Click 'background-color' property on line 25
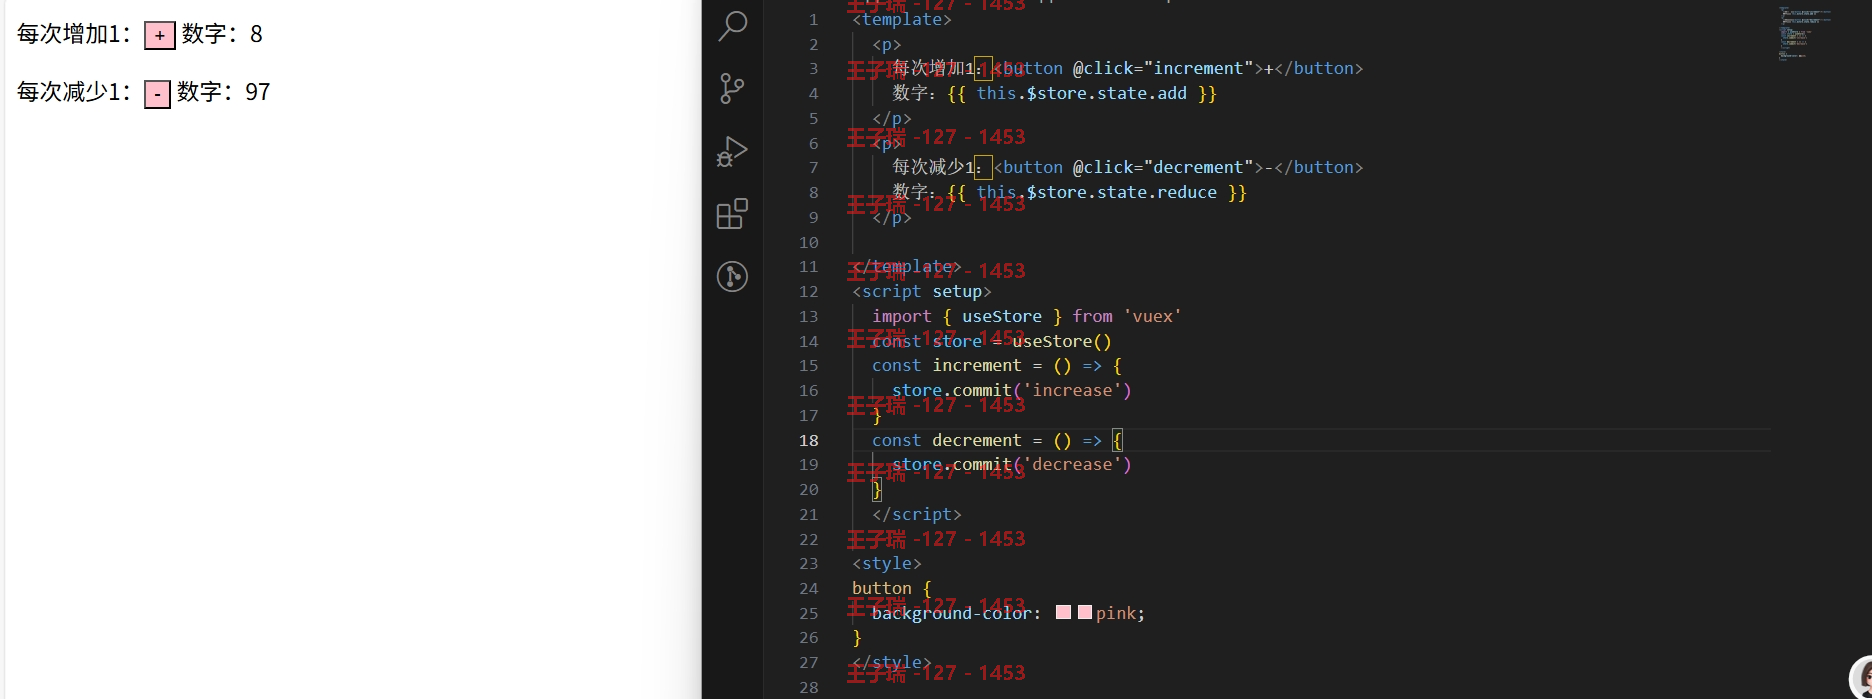This screenshot has height=699, width=1872. [952, 613]
